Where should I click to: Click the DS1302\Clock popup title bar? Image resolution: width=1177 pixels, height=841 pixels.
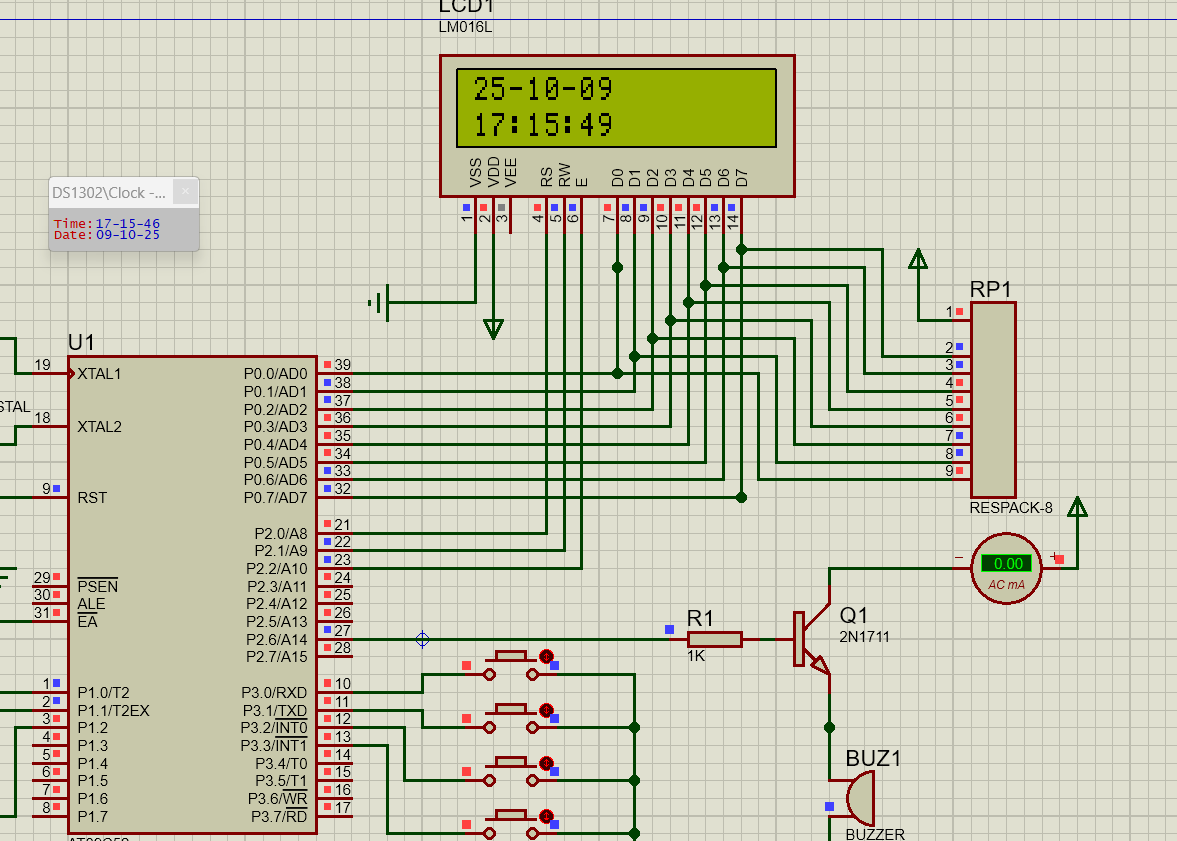tap(110, 192)
